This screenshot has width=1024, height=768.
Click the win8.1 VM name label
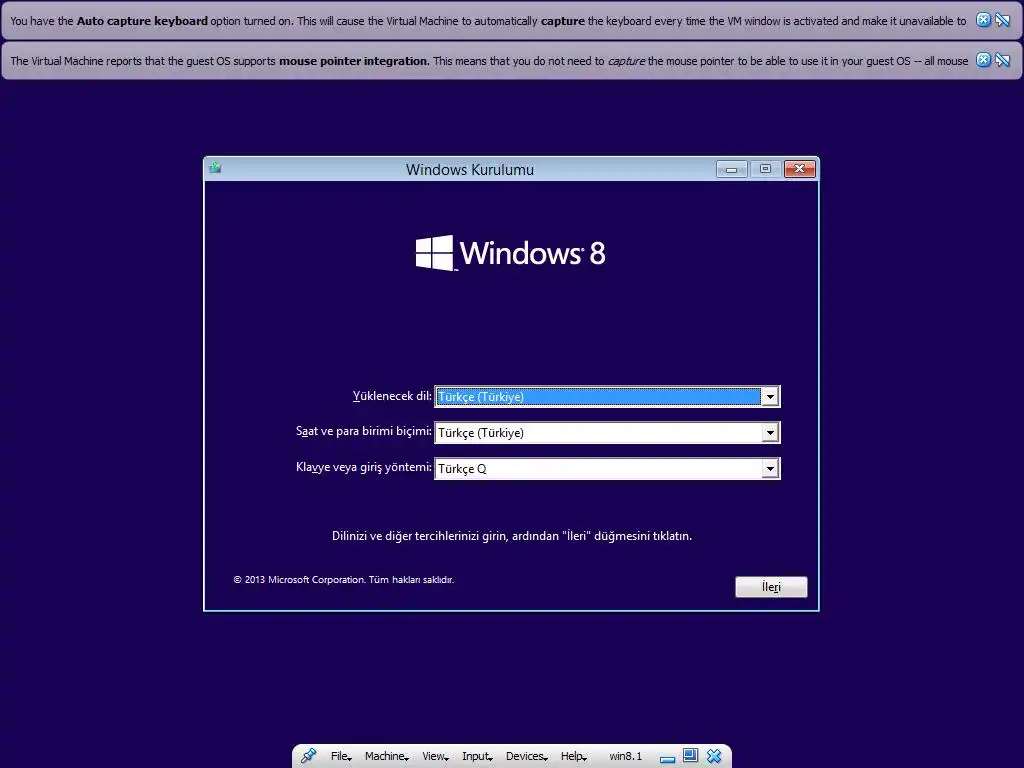626,756
